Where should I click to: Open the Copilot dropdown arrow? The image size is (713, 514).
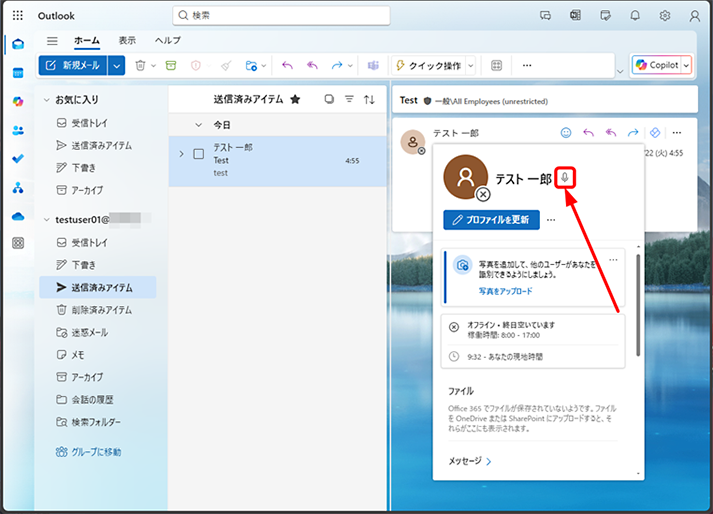pos(686,66)
